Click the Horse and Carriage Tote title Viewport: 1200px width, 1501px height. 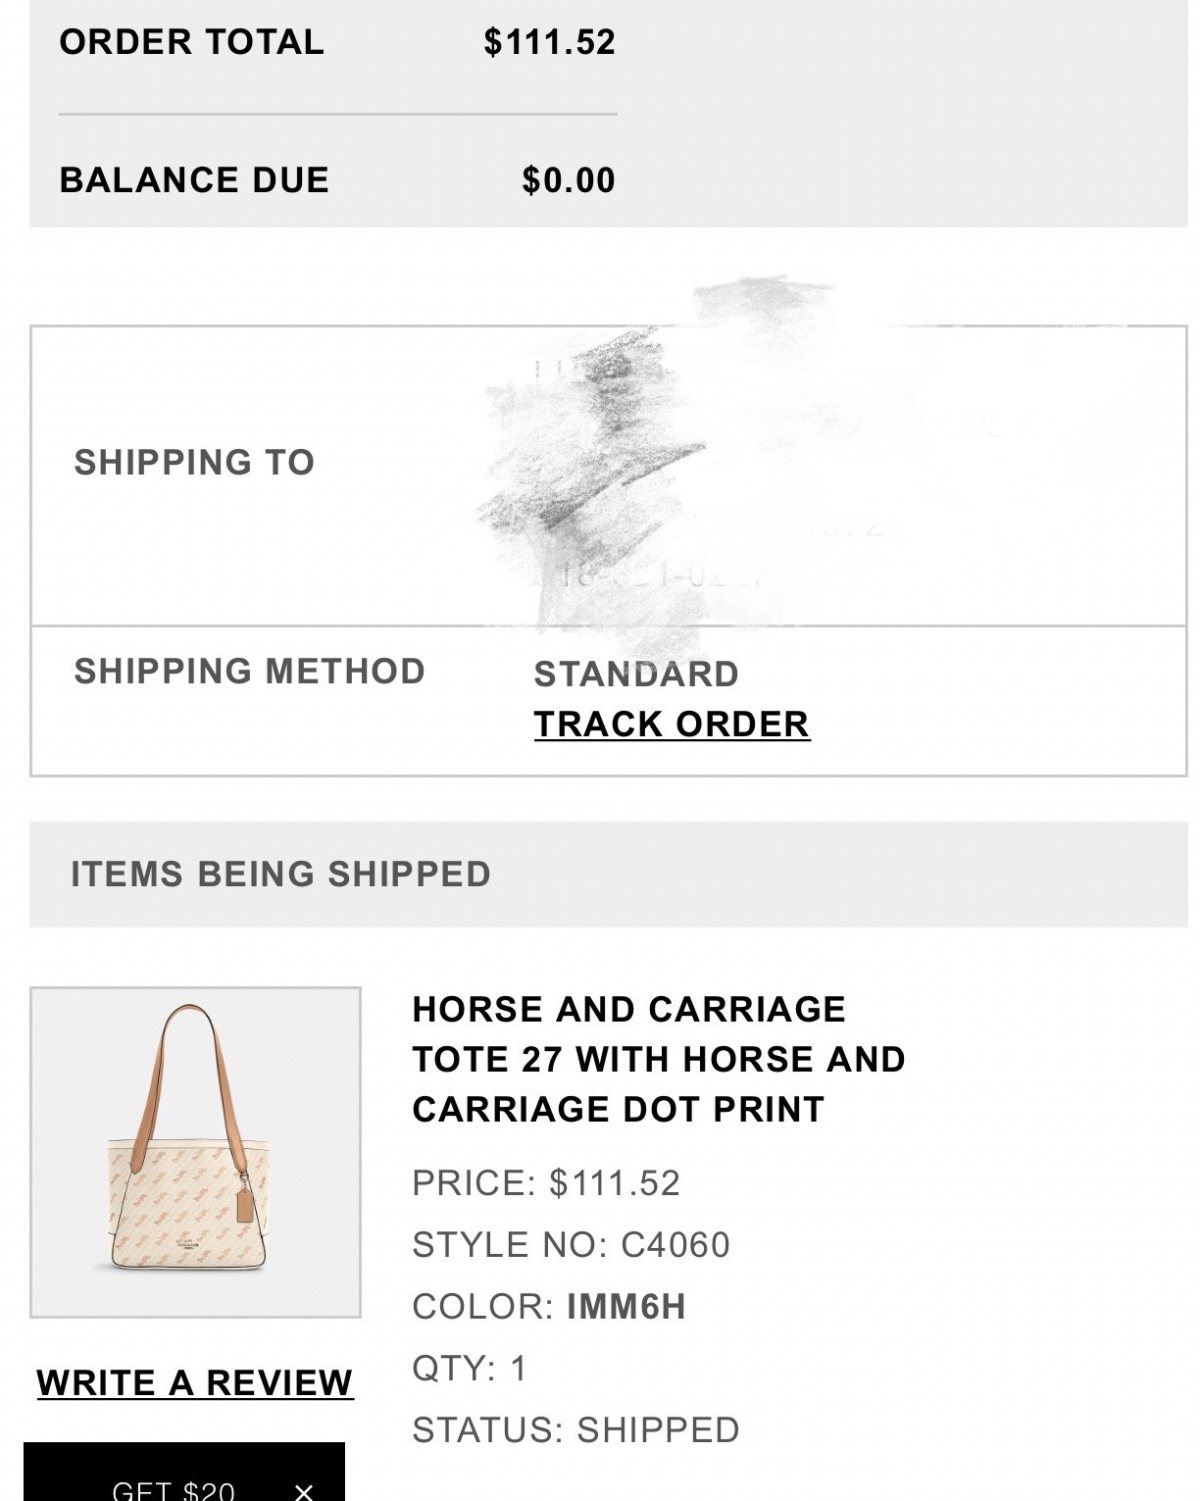658,1059
